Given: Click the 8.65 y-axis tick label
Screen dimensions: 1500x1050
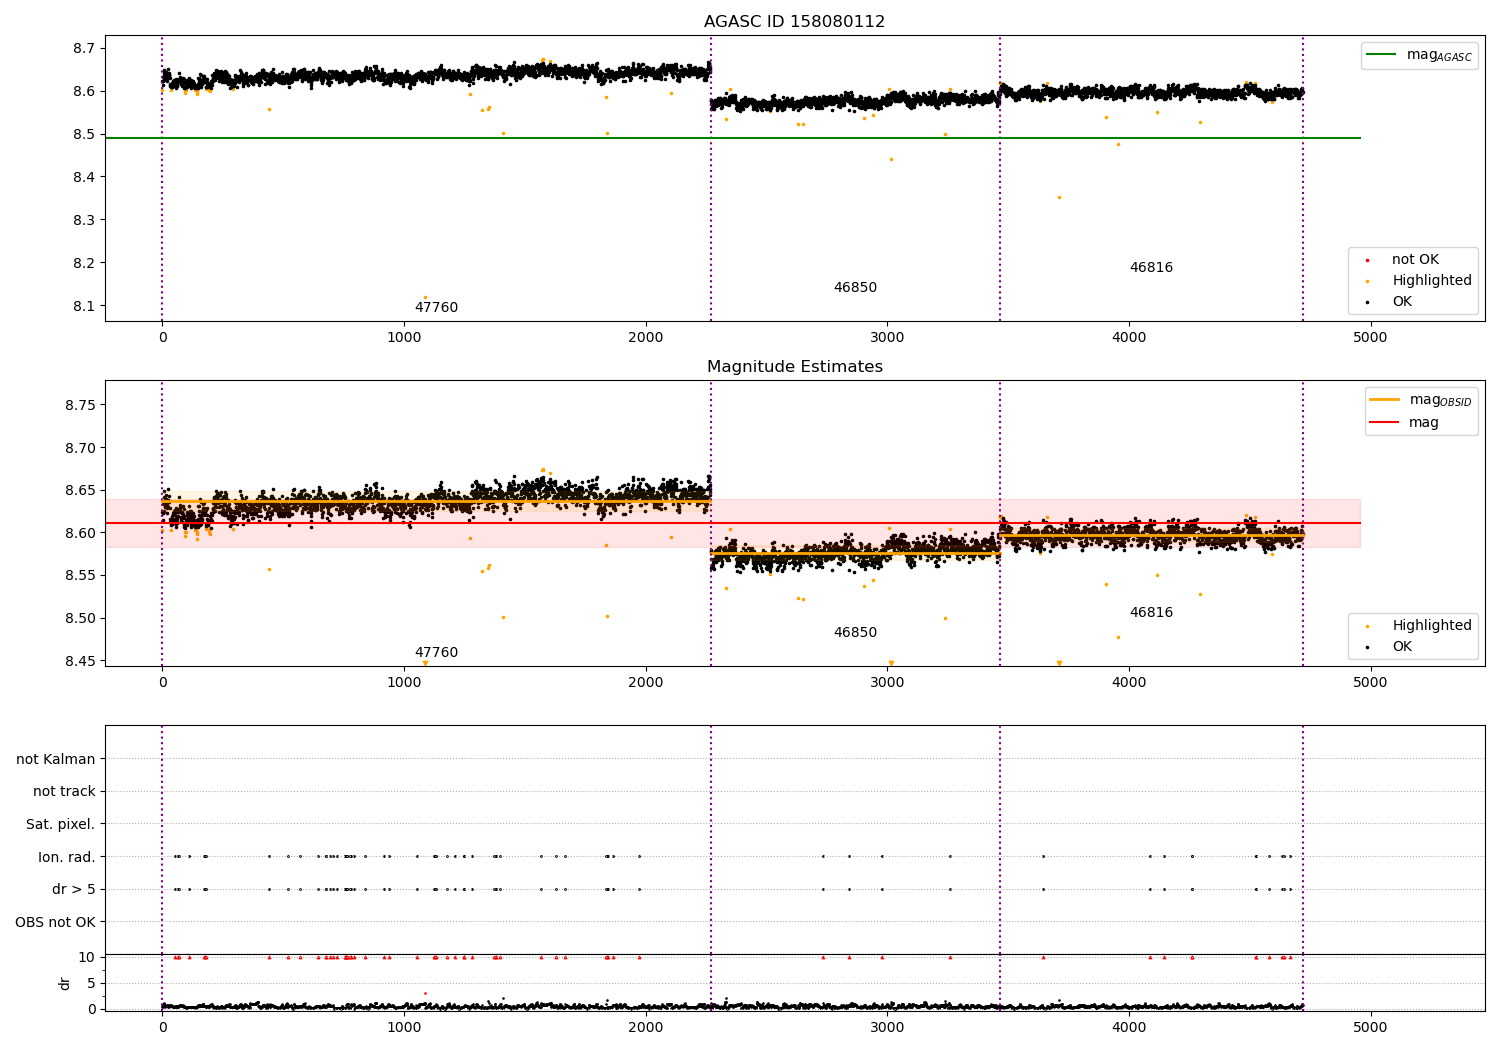Looking at the screenshot, I should tap(80, 490).
